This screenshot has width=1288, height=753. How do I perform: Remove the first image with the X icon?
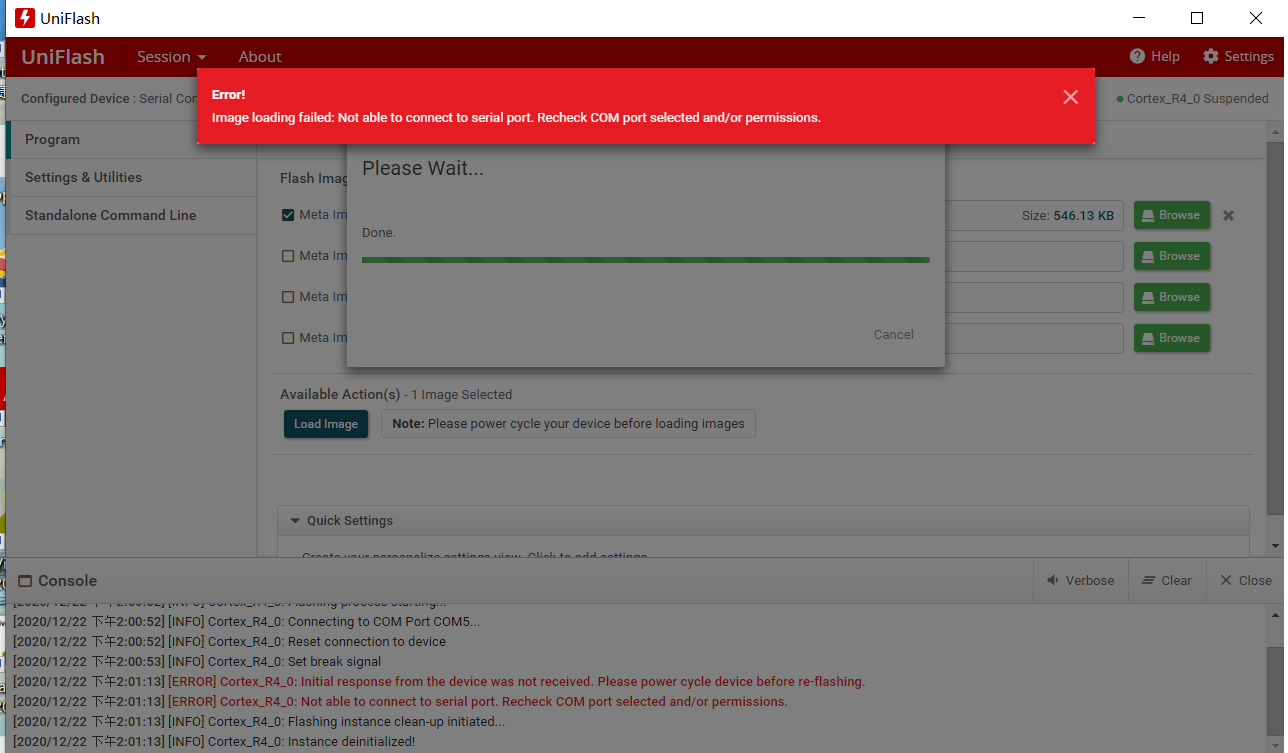1228,215
